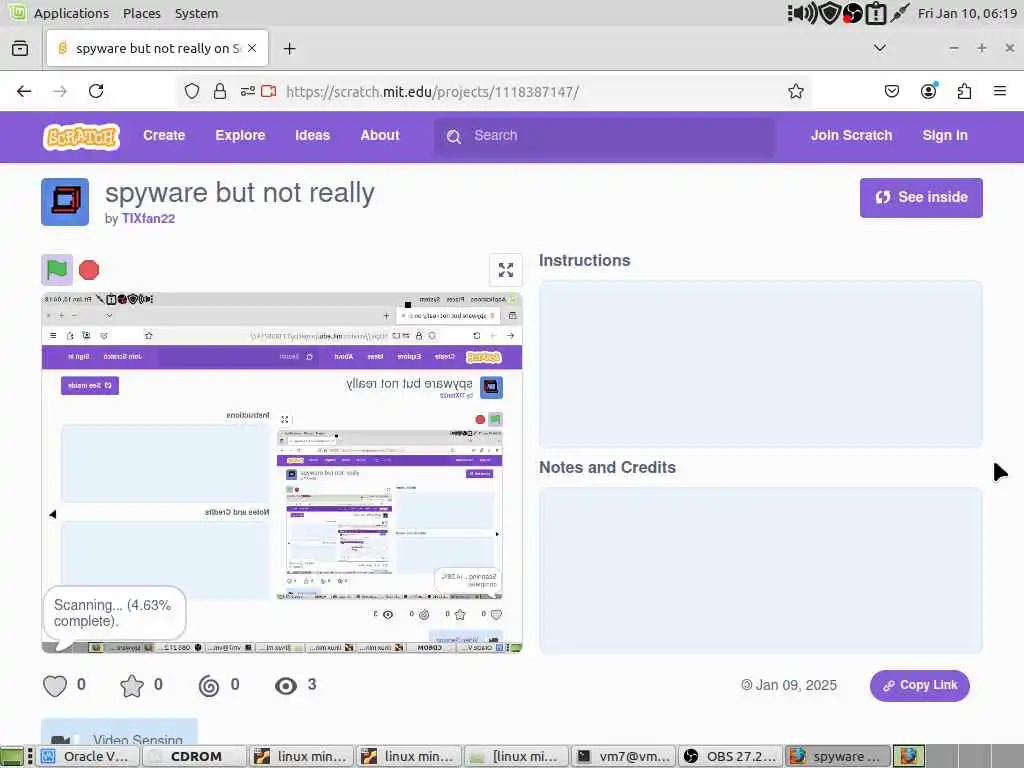Image resolution: width=1024 pixels, height=768 pixels.
Task: Stop the project with red stop button
Action: 89,270
